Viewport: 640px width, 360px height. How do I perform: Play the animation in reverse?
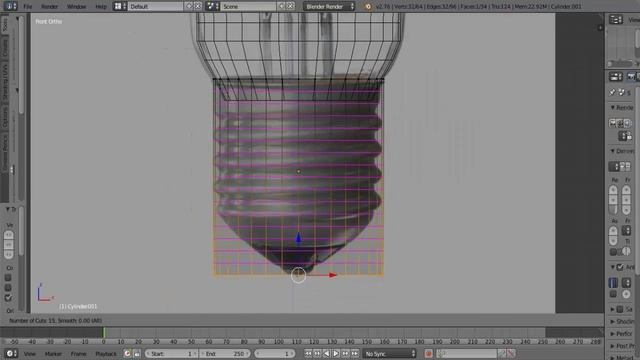[327, 353]
